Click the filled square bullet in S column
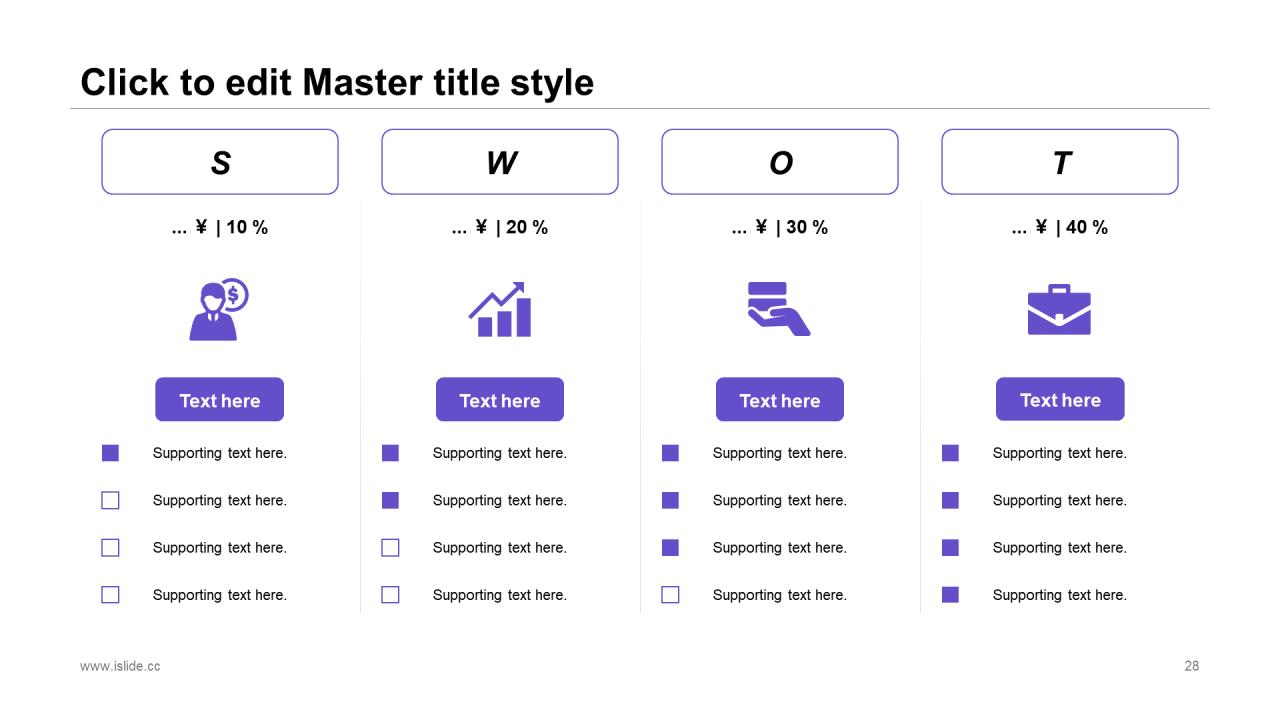 tap(110, 453)
